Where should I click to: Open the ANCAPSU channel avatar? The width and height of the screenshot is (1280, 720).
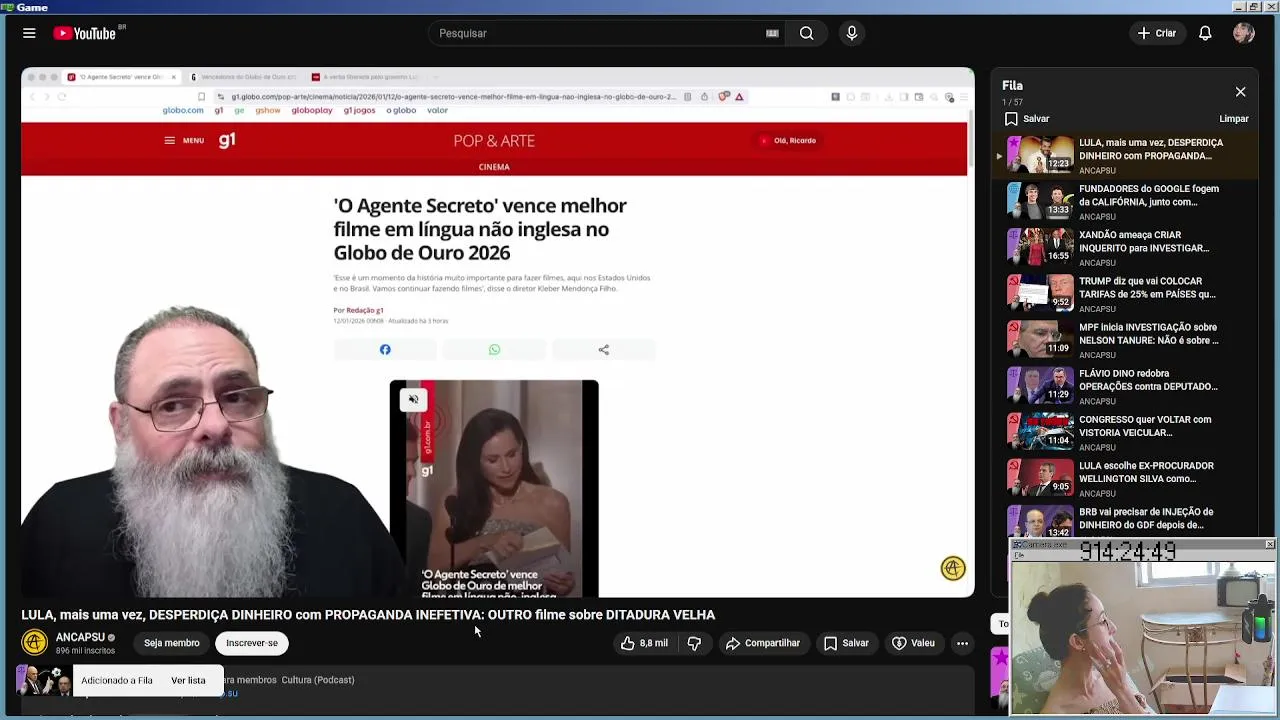[x=35, y=643]
